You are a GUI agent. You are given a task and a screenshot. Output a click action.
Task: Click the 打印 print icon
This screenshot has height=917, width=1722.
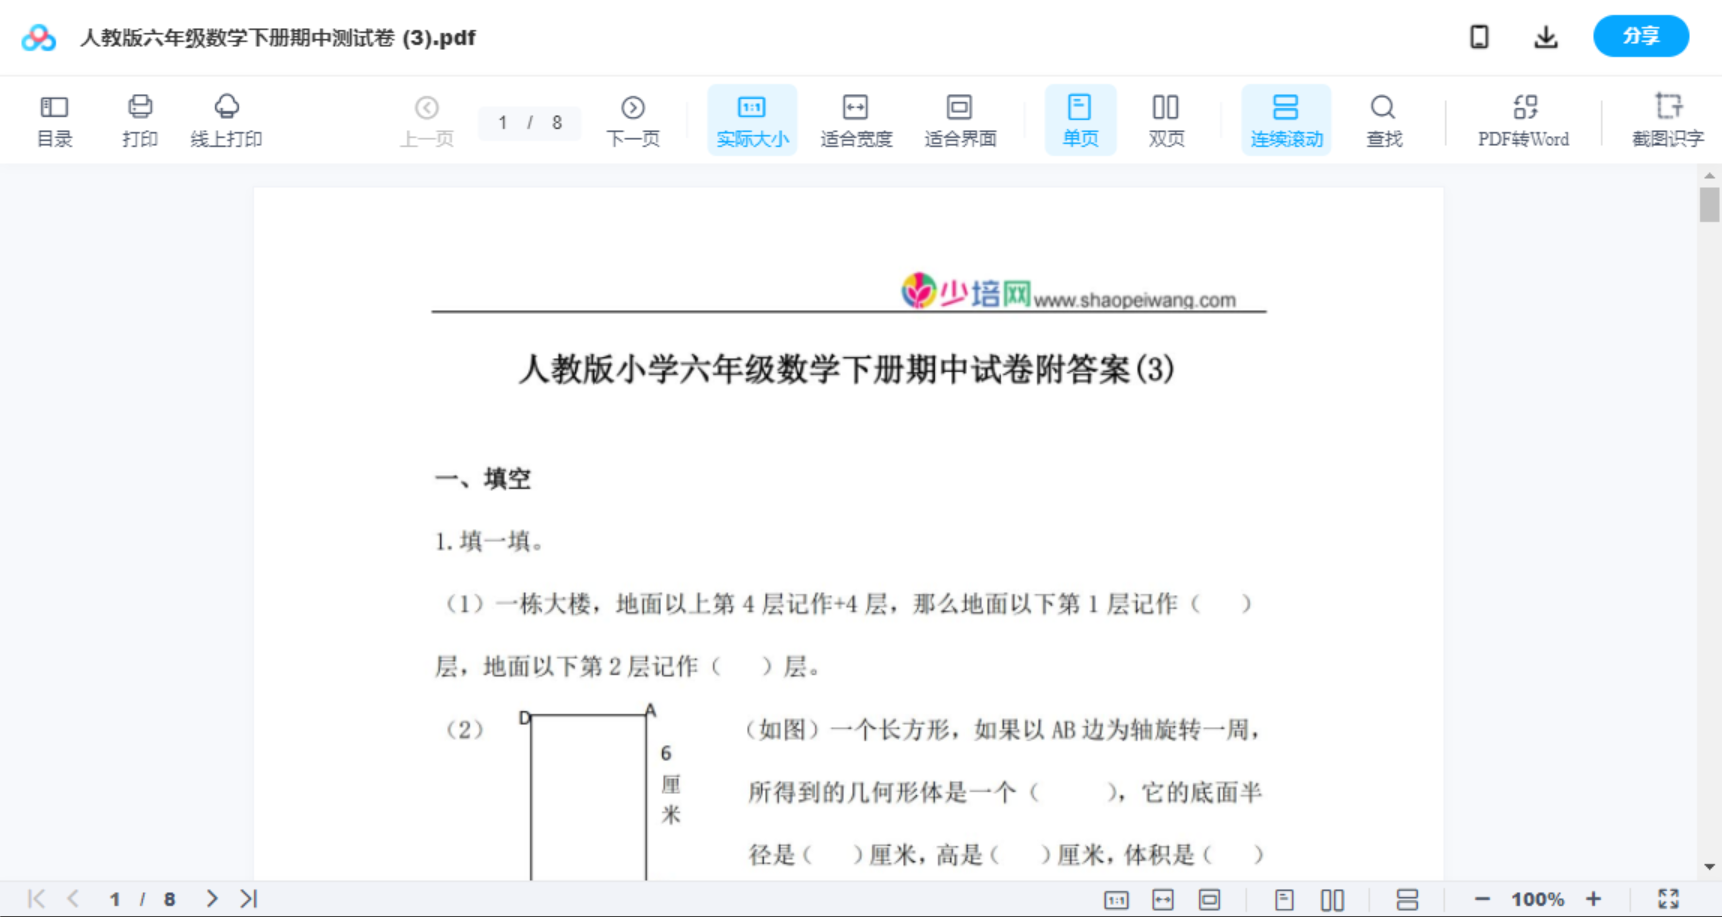coord(139,119)
